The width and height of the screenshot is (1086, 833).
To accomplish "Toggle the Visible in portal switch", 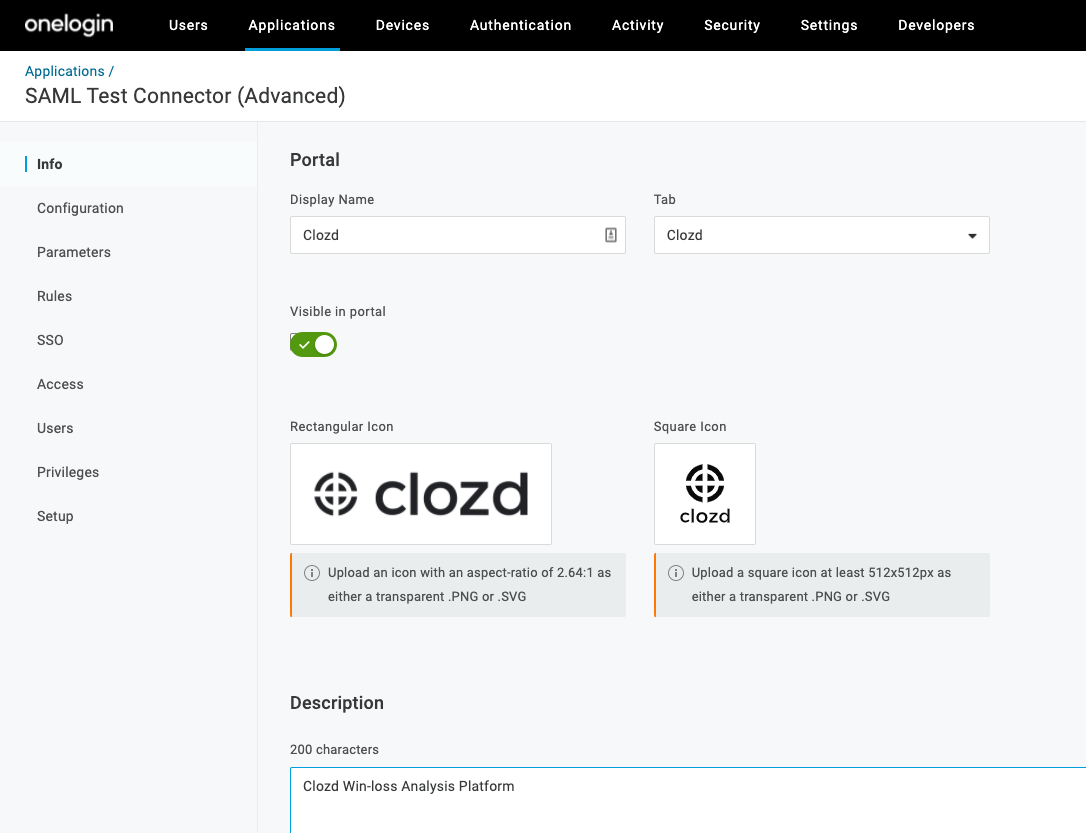I will (x=314, y=345).
